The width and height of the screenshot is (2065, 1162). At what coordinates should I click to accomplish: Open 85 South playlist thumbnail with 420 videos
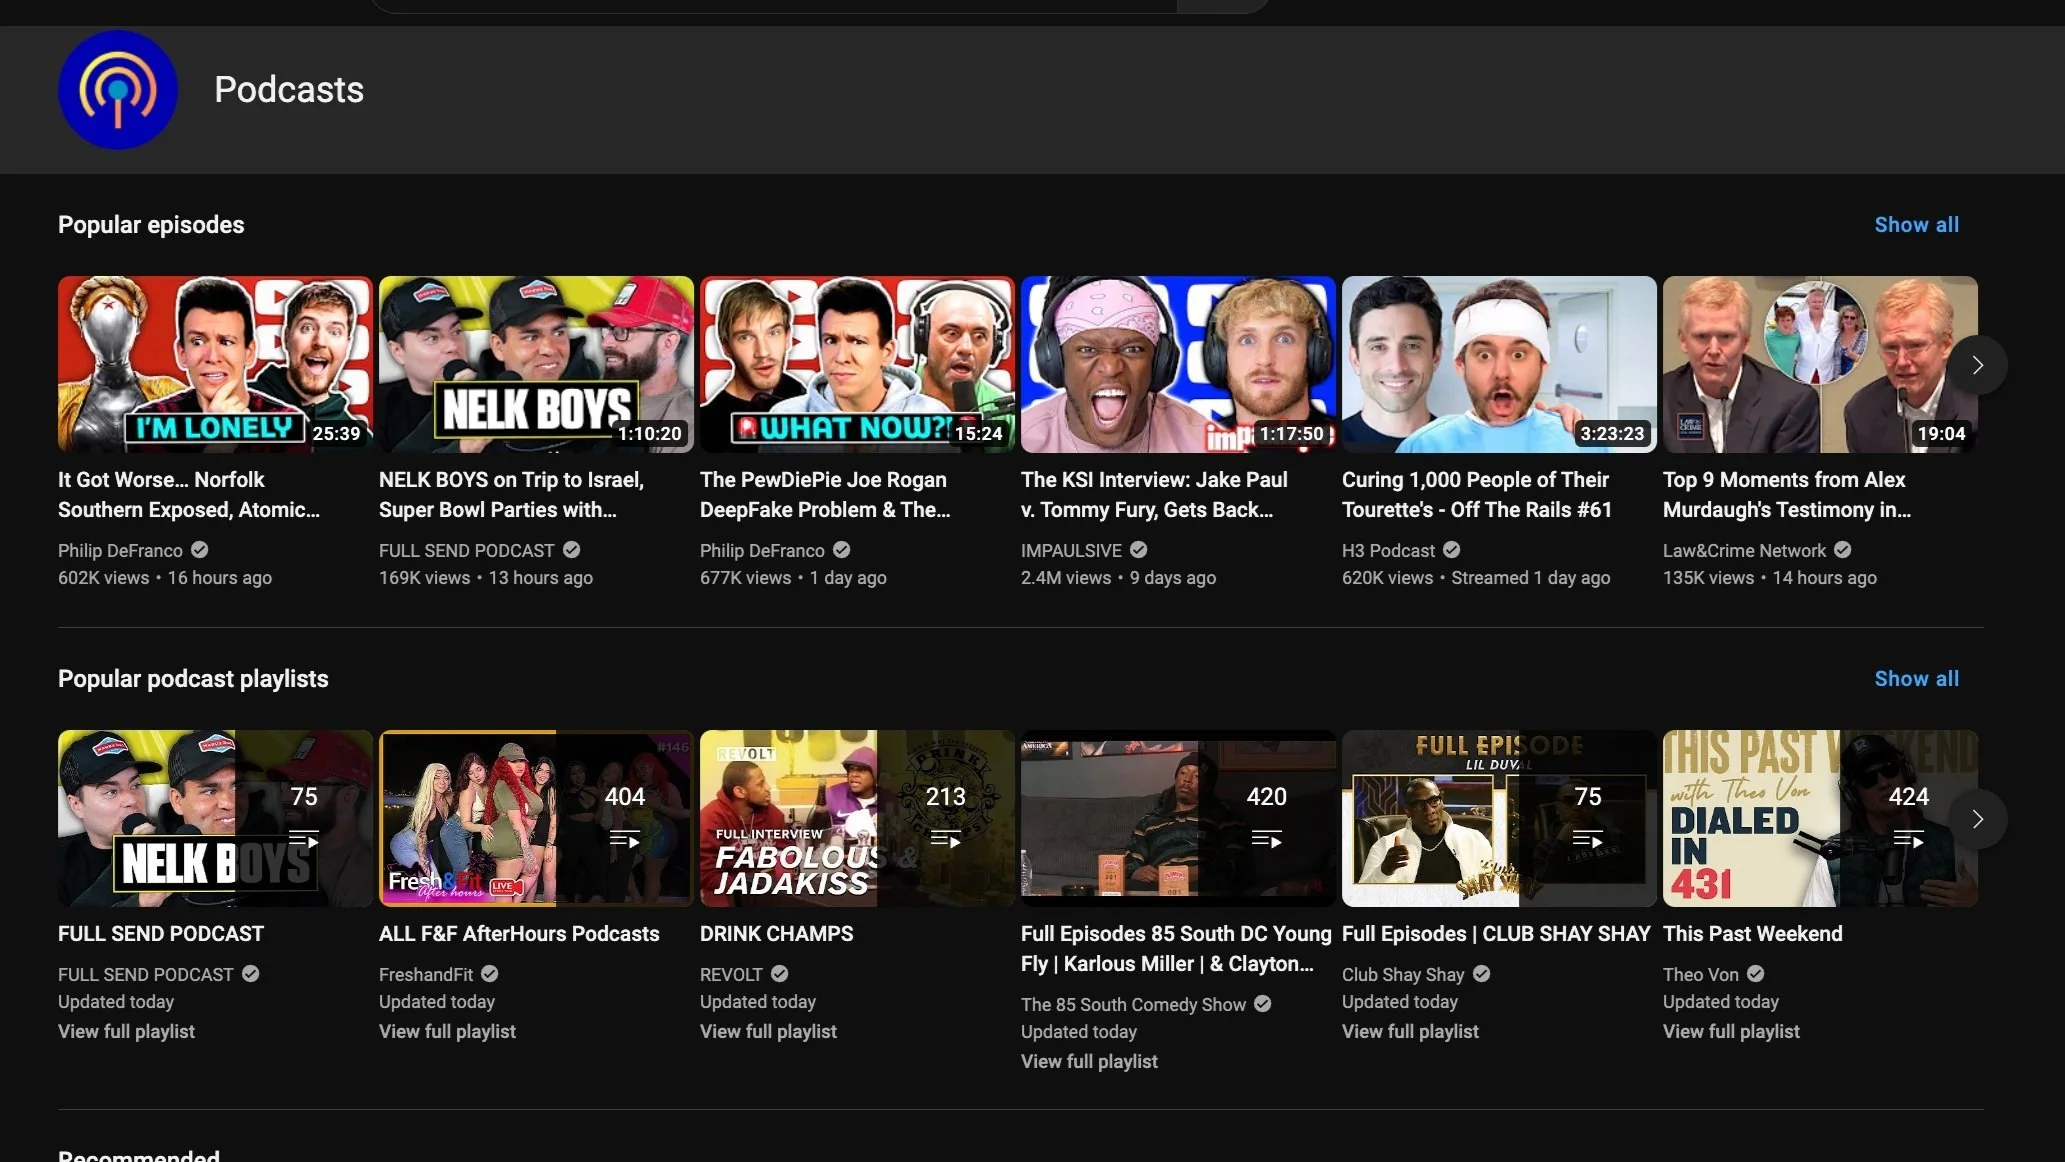click(1178, 818)
